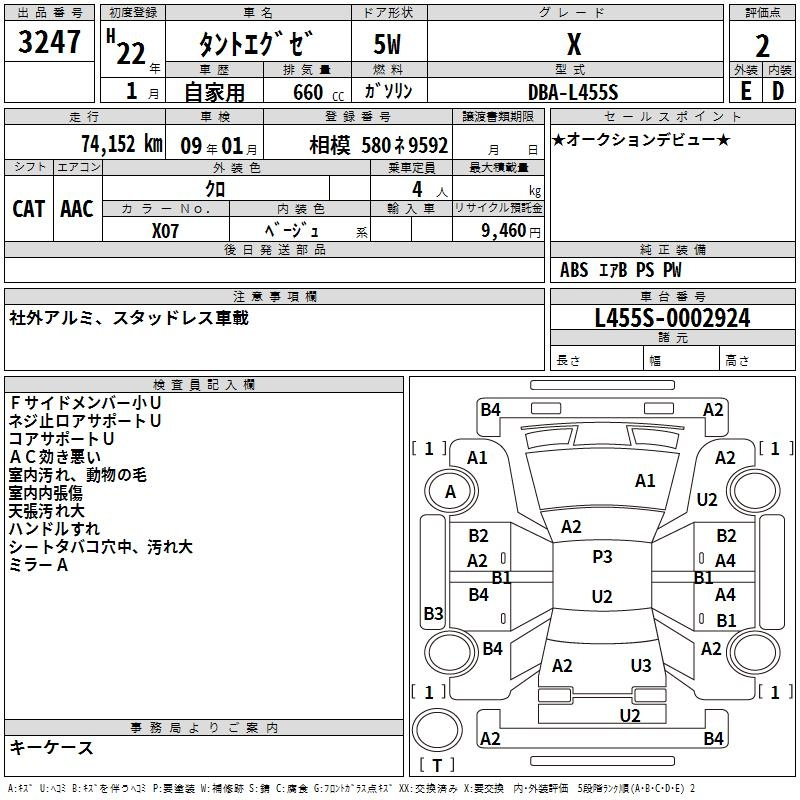Select the inspection date "09年01月"
800x800 pixels.
219,146
